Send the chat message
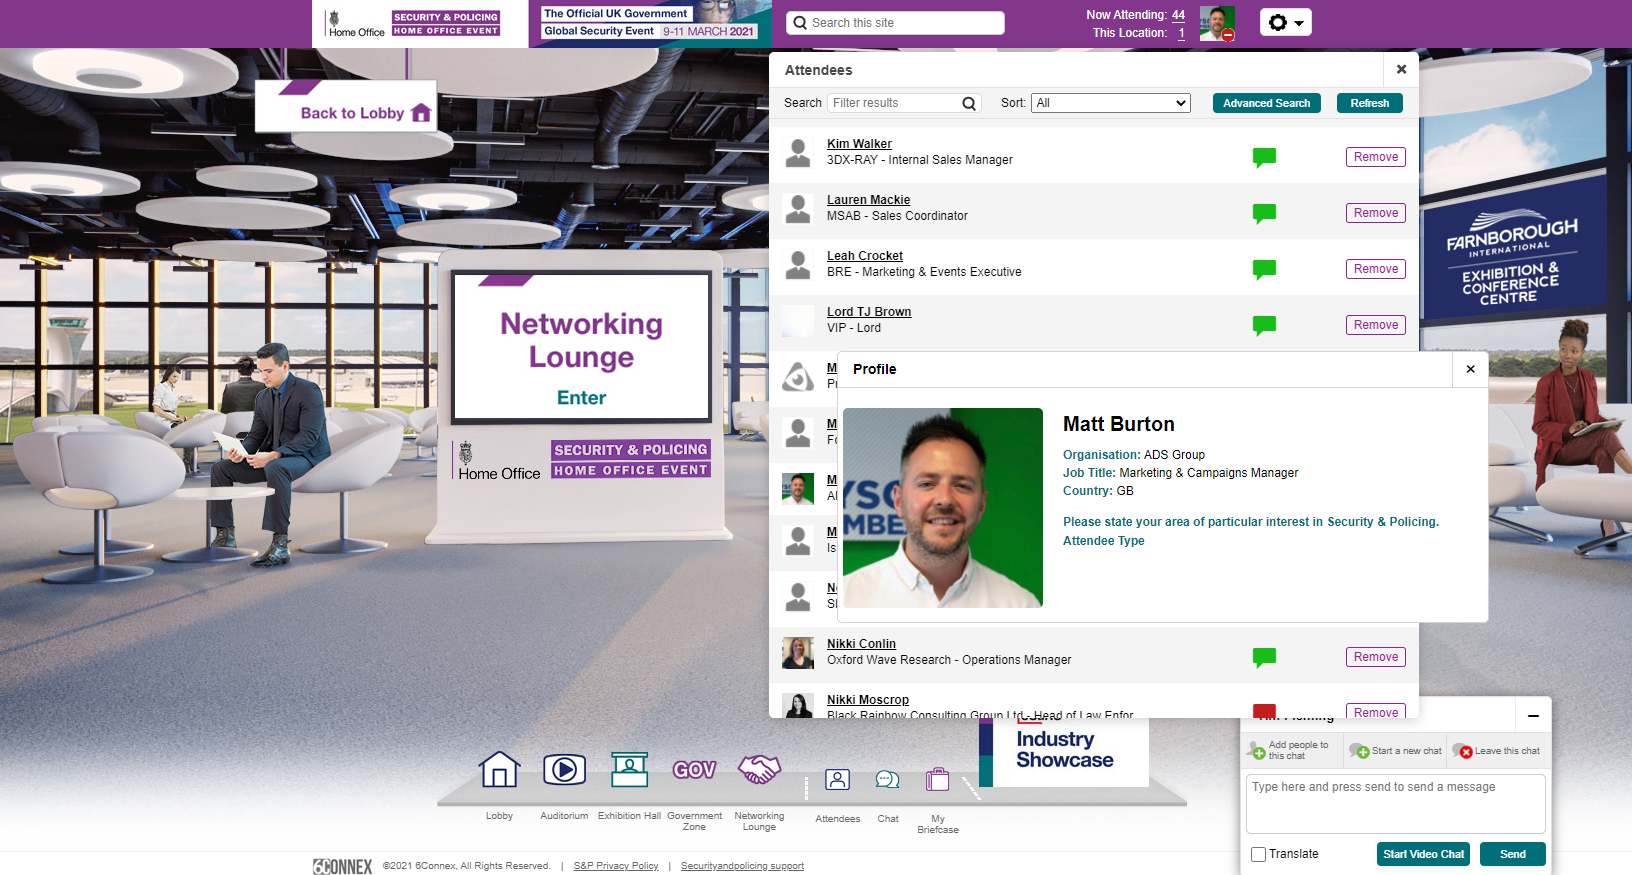Screen dimensions: 1632x875 point(1512,854)
